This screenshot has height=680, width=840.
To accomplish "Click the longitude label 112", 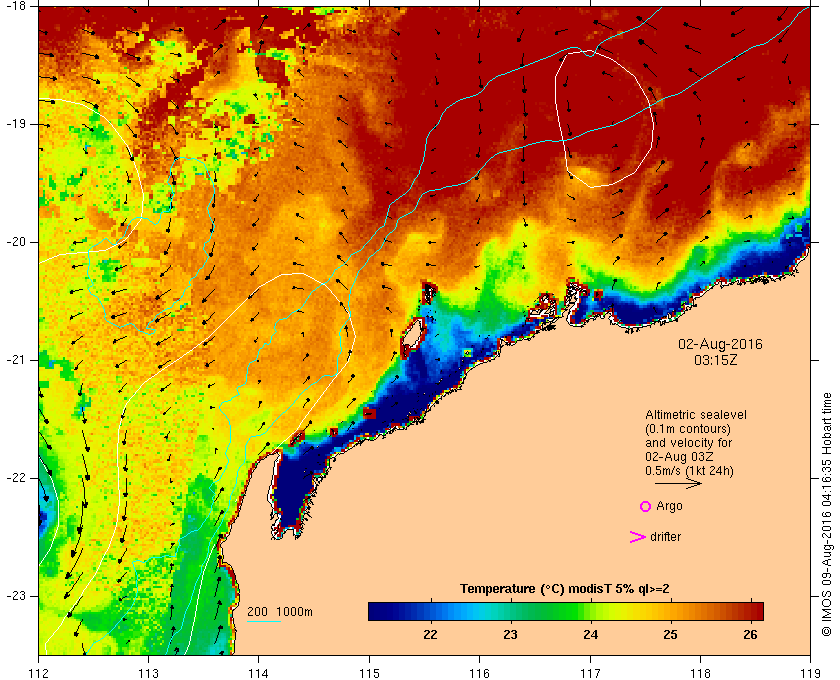I will 38,672.
